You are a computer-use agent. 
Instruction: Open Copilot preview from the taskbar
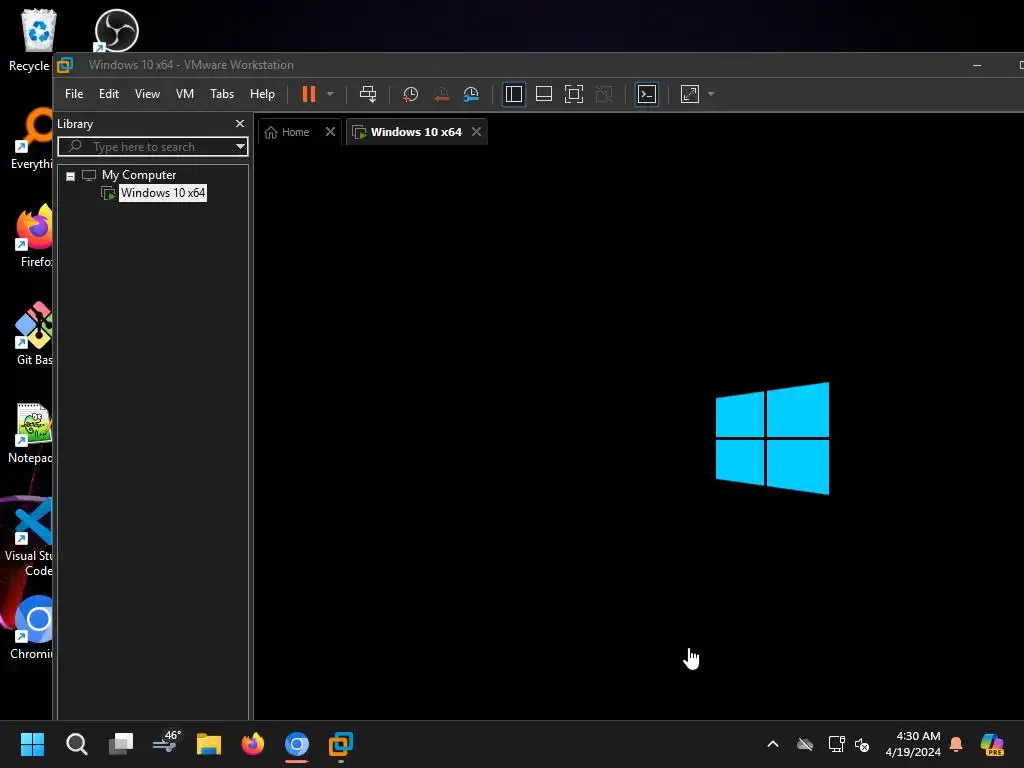tap(992, 744)
